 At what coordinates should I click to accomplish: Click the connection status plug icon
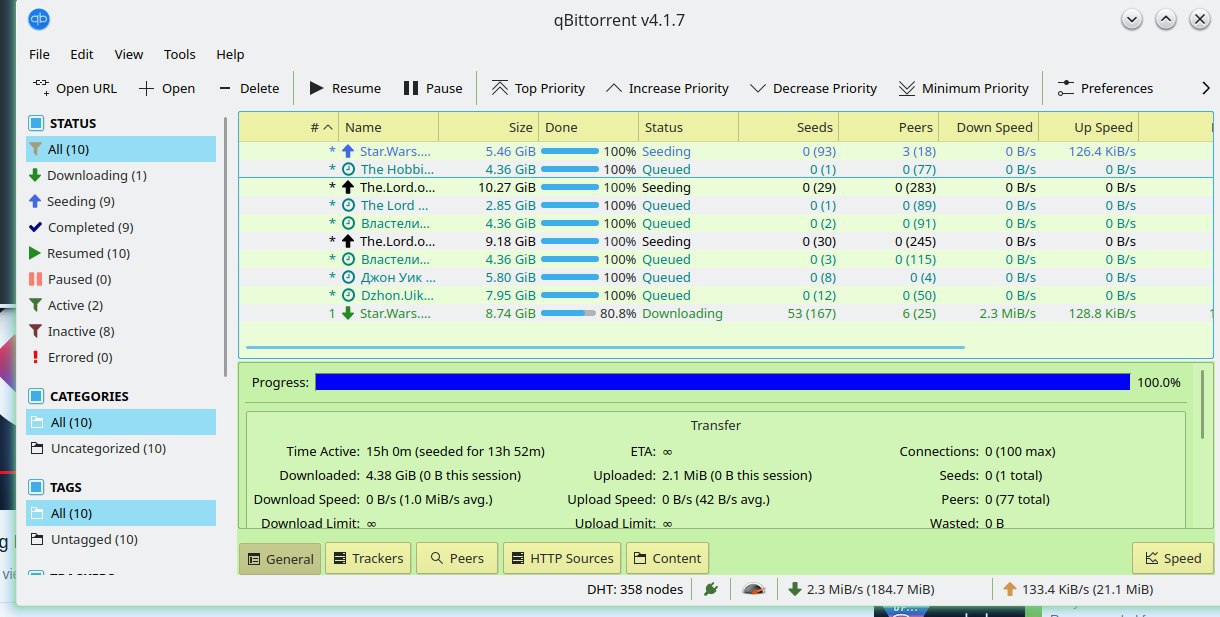711,589
